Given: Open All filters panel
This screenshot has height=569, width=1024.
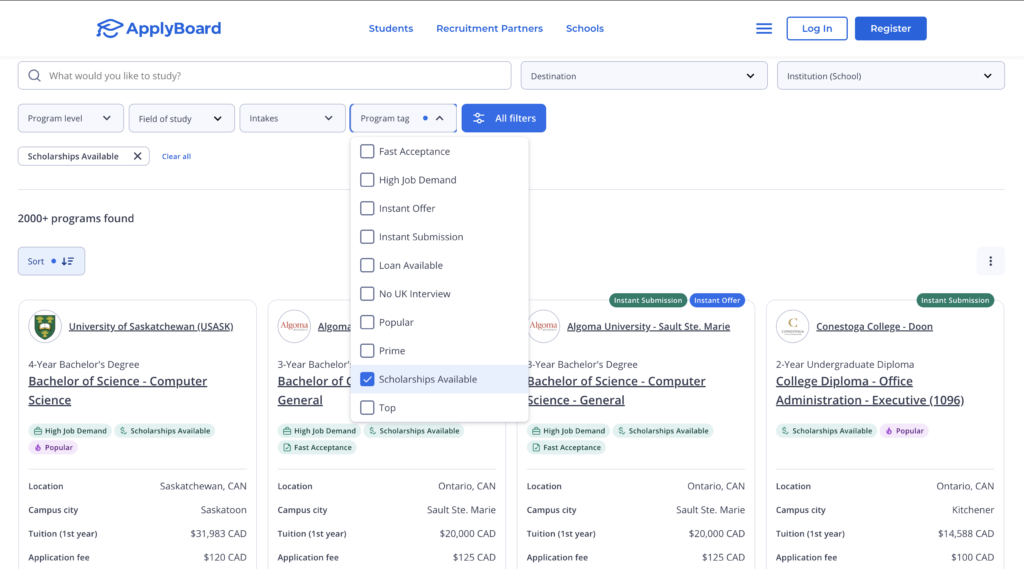Looking at the screenshot, I should pos(504,118).
